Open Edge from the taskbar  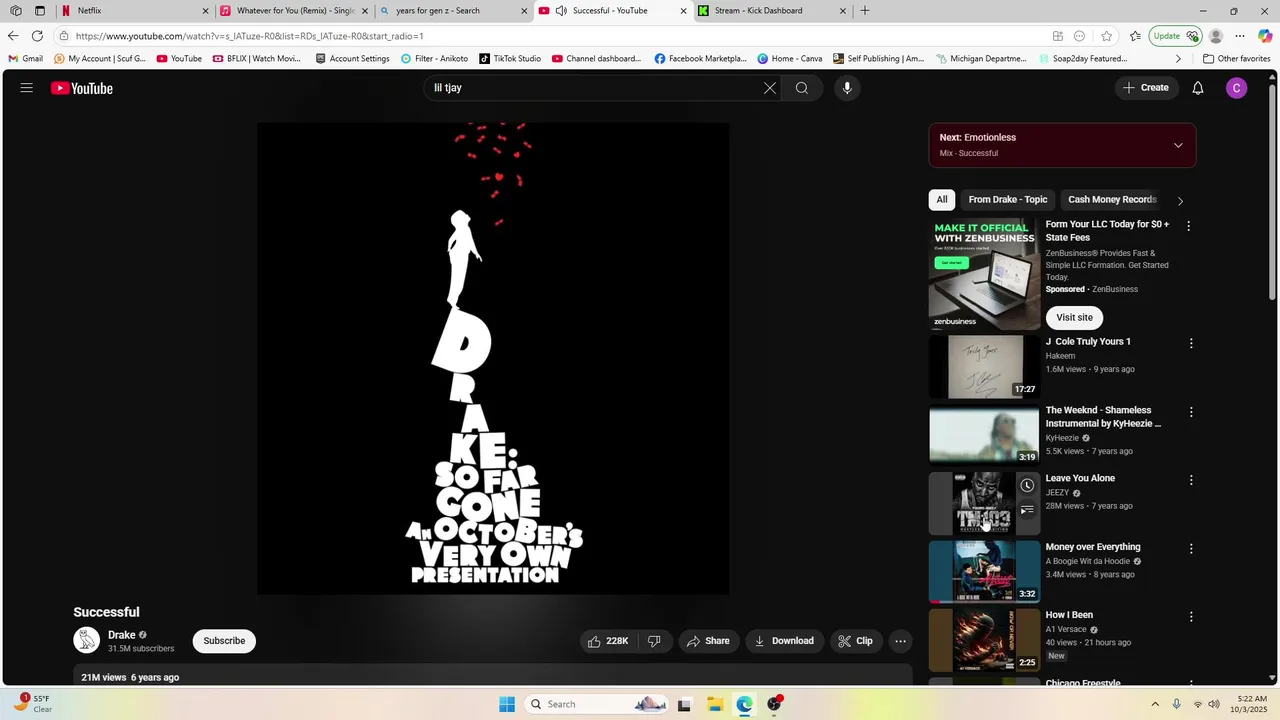744,704
